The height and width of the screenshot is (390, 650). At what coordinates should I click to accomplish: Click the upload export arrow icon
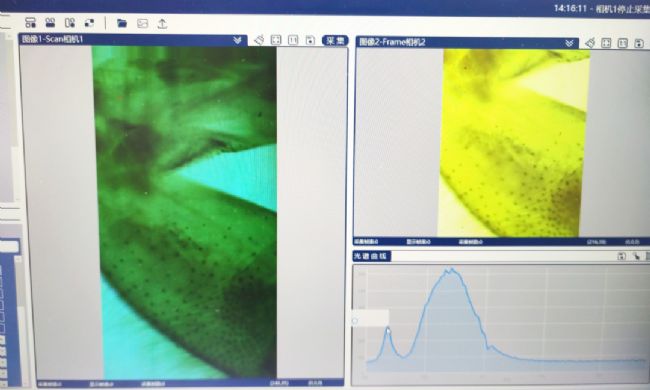pyautogui.click(x=162, y=24)
